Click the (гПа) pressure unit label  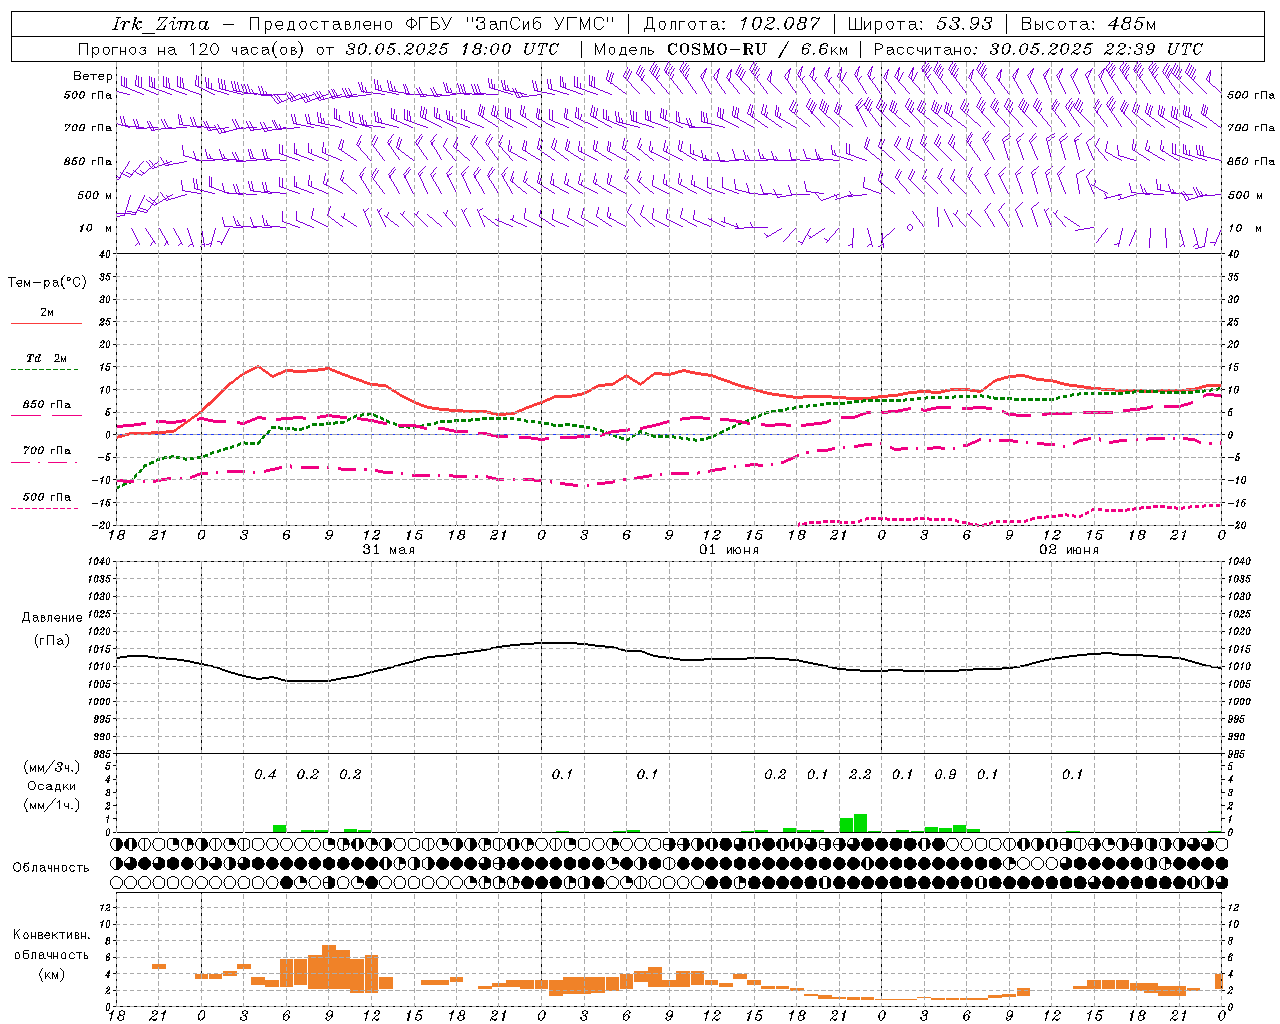[52, 641]
